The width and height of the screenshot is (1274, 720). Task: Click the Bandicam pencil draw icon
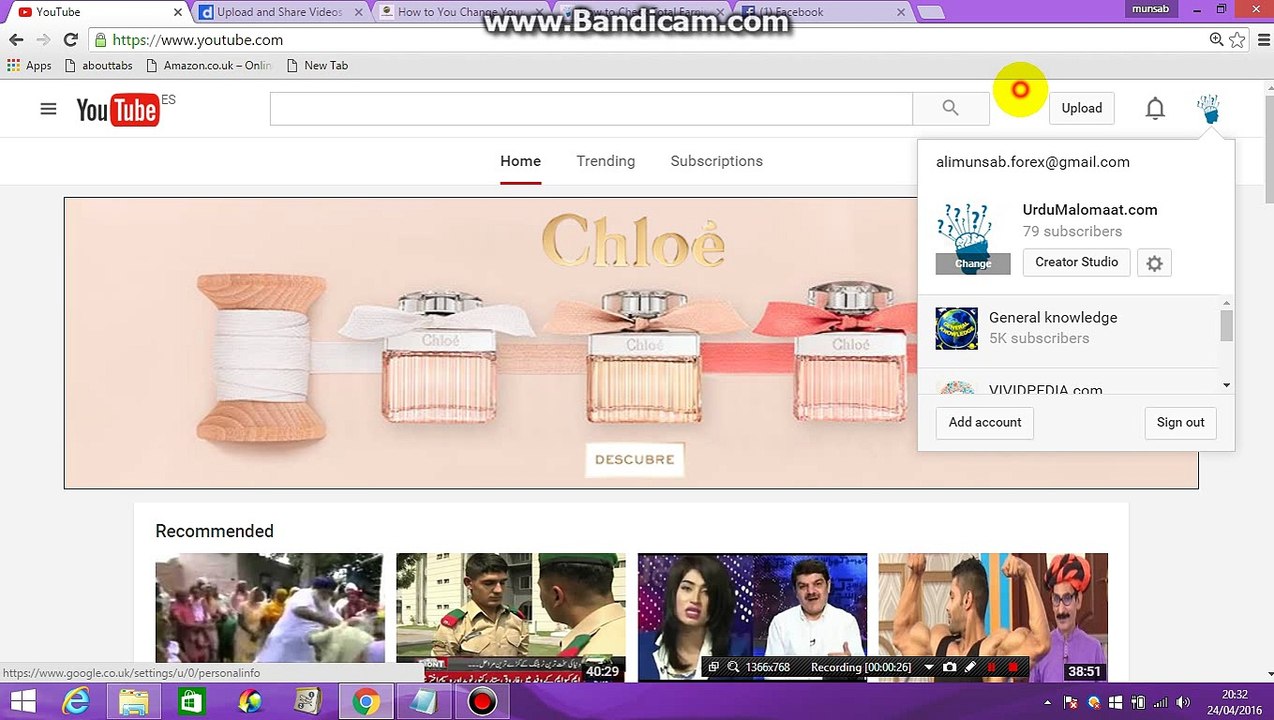[970, 667]
